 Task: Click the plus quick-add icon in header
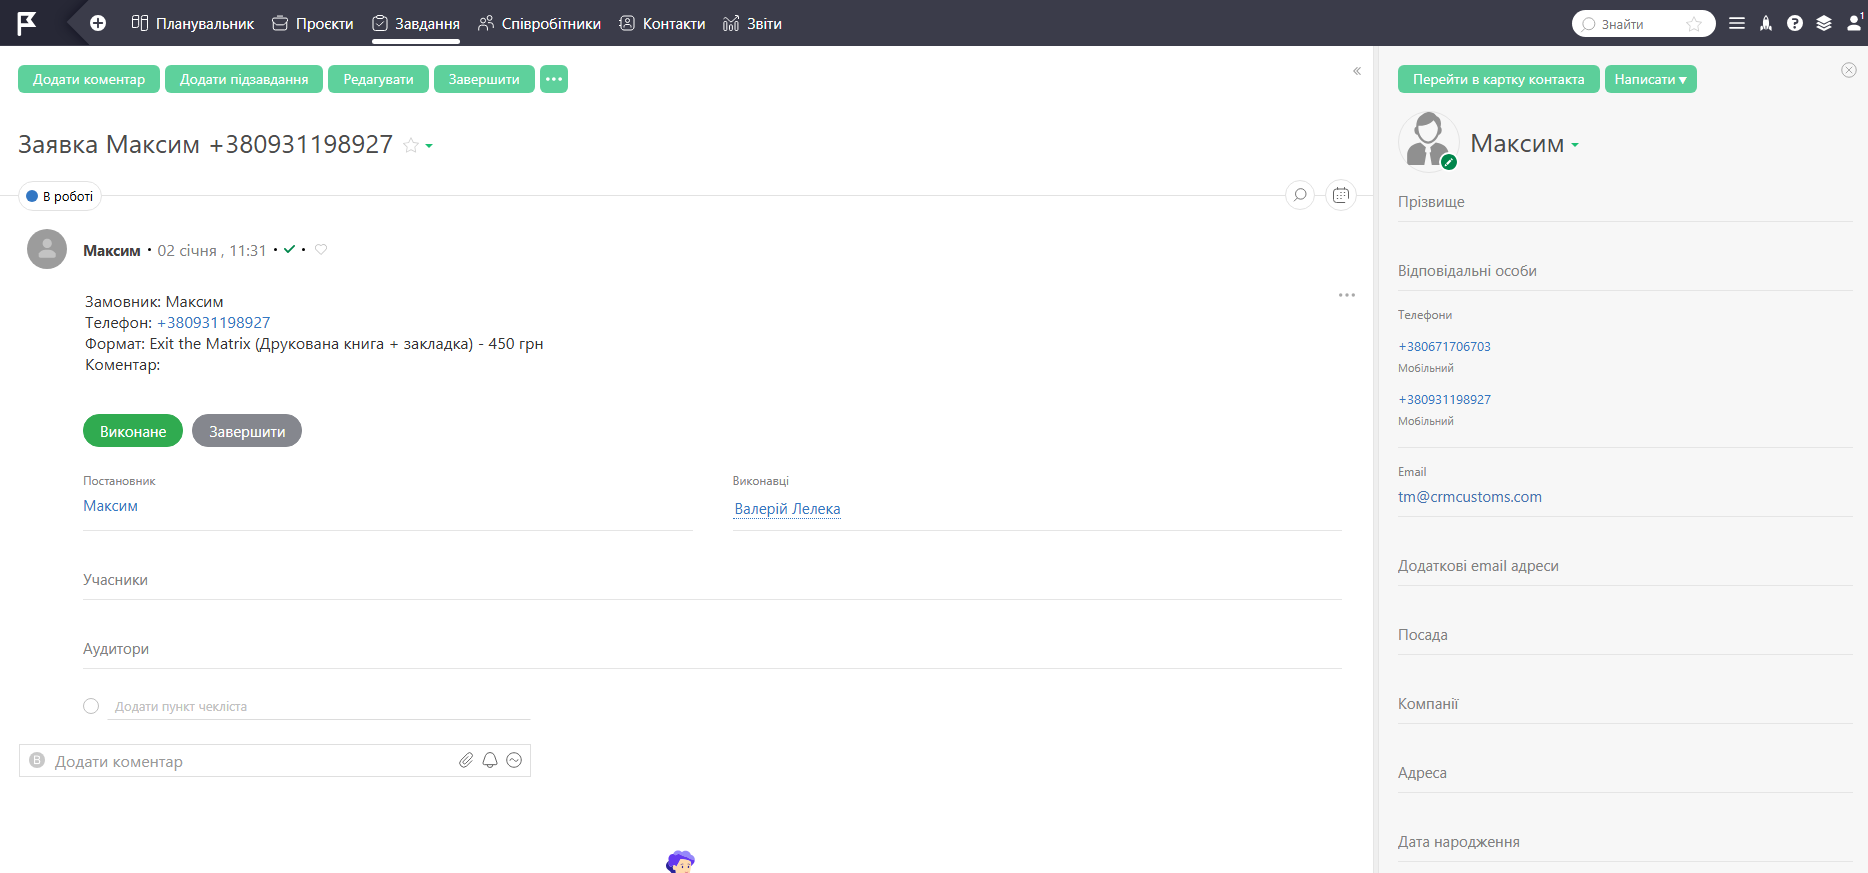click(98, 23)
